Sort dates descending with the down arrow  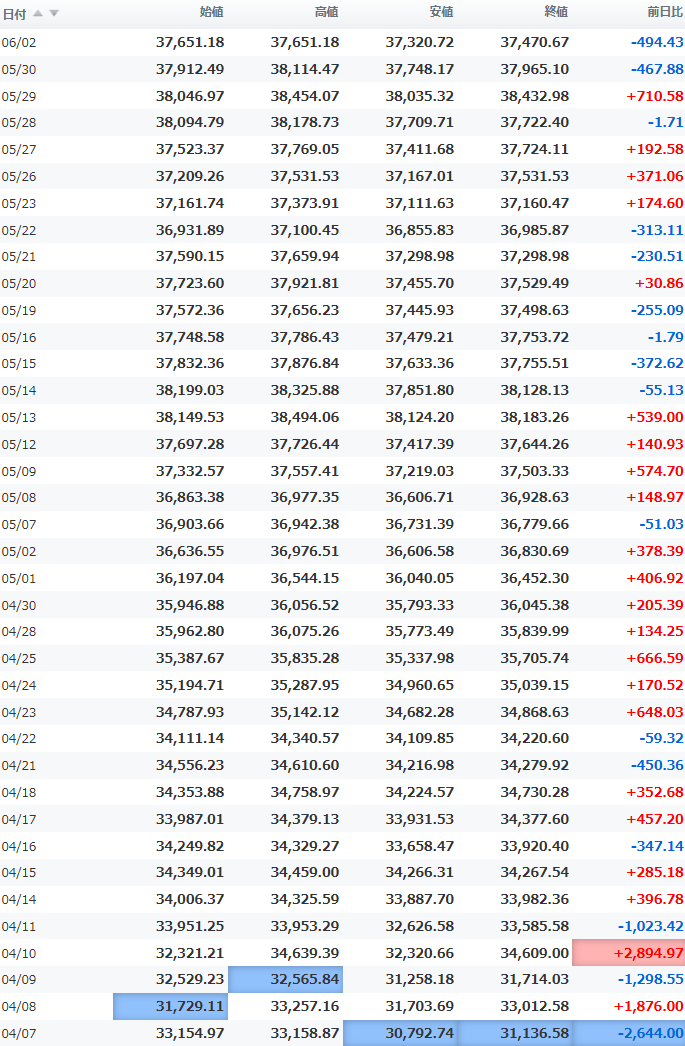pyautogui.click(x=54, y=13)
